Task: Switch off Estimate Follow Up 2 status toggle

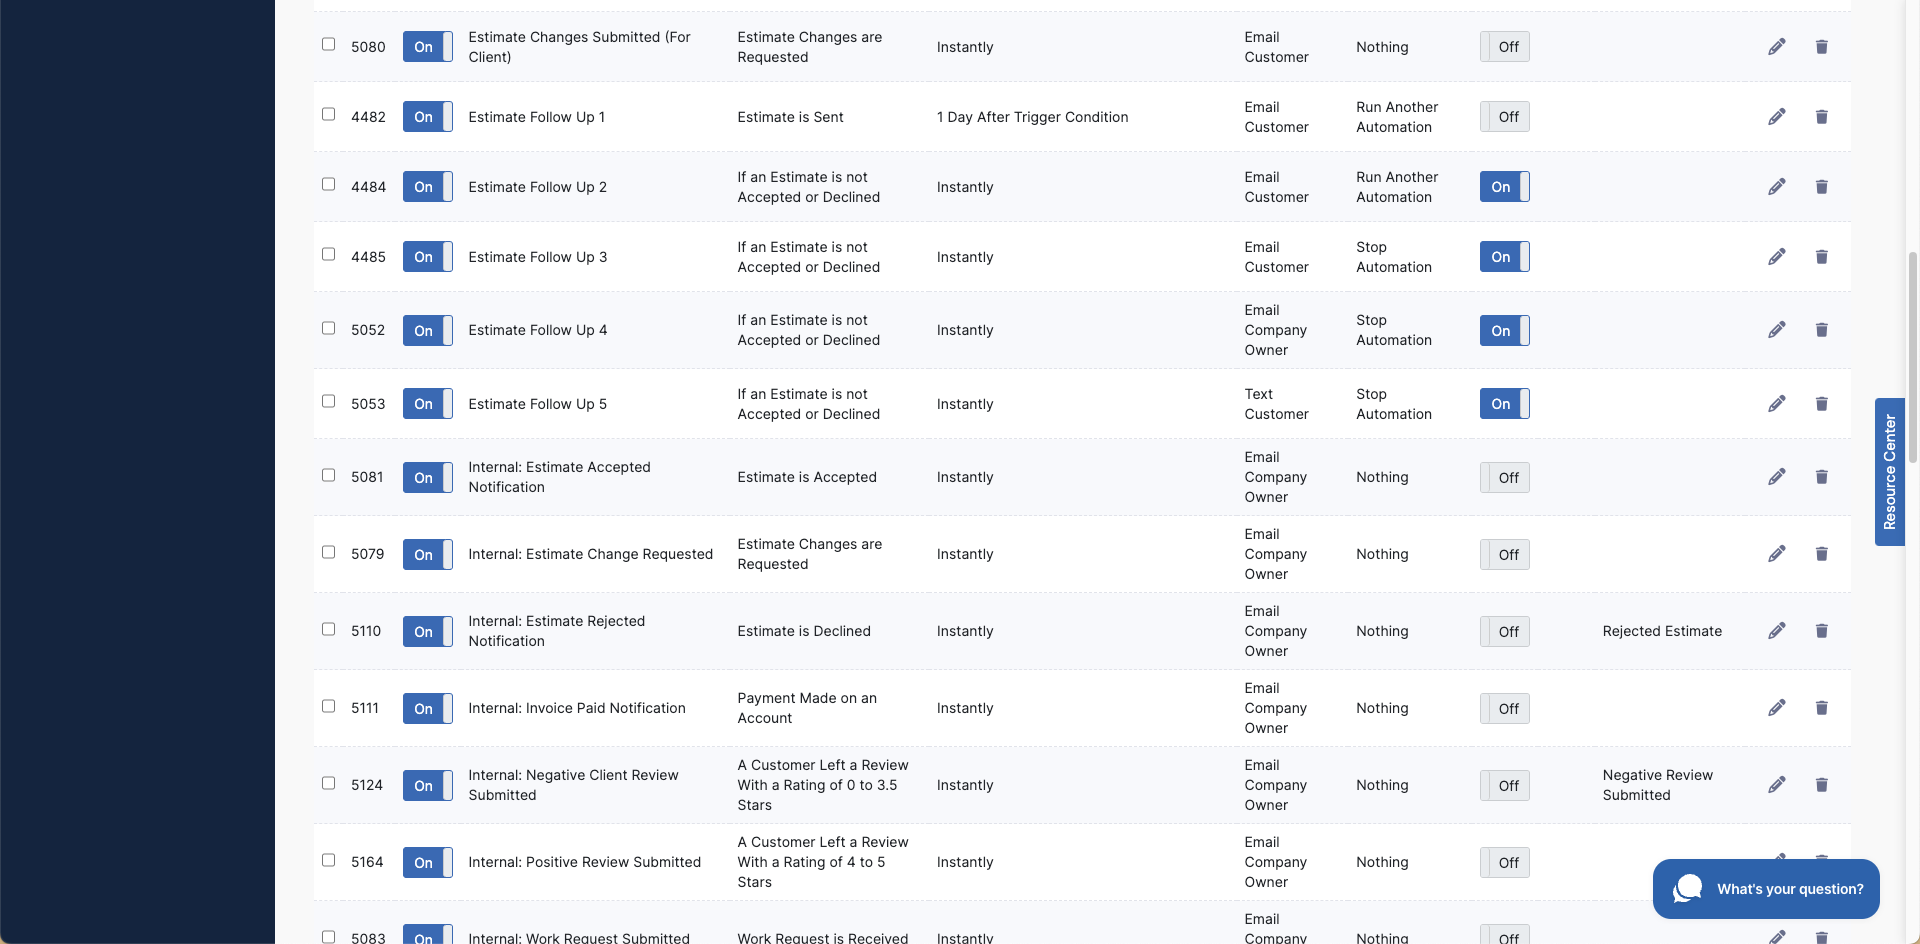Action: pos(428,187)
